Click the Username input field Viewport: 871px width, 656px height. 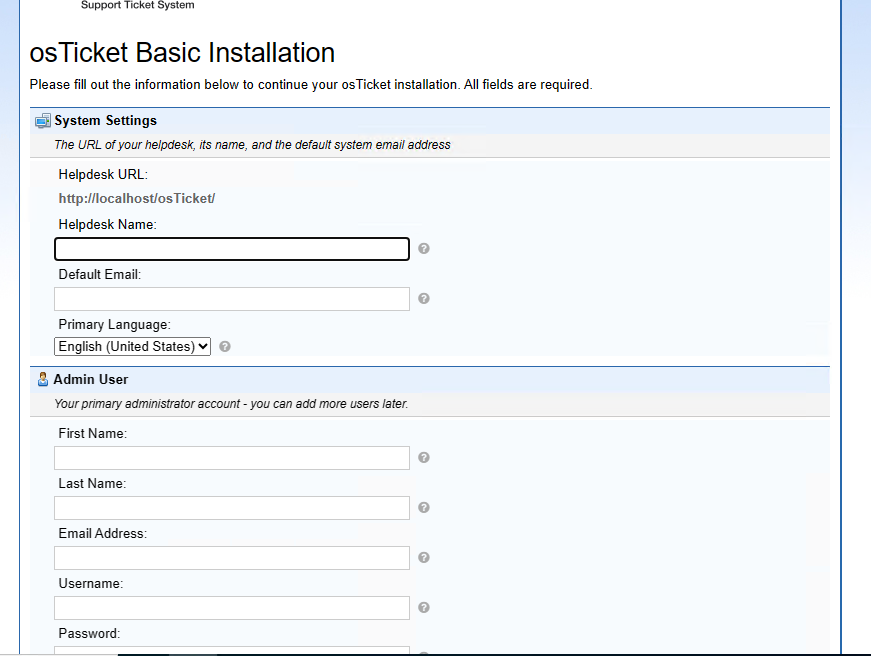[232, 608]
